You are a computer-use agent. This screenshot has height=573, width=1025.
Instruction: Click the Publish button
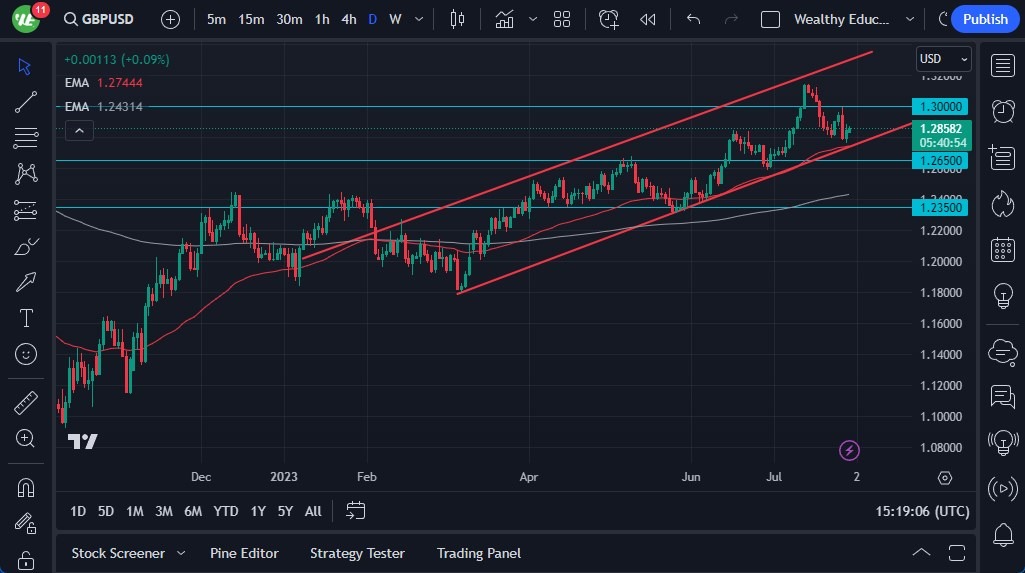[985, 19]
